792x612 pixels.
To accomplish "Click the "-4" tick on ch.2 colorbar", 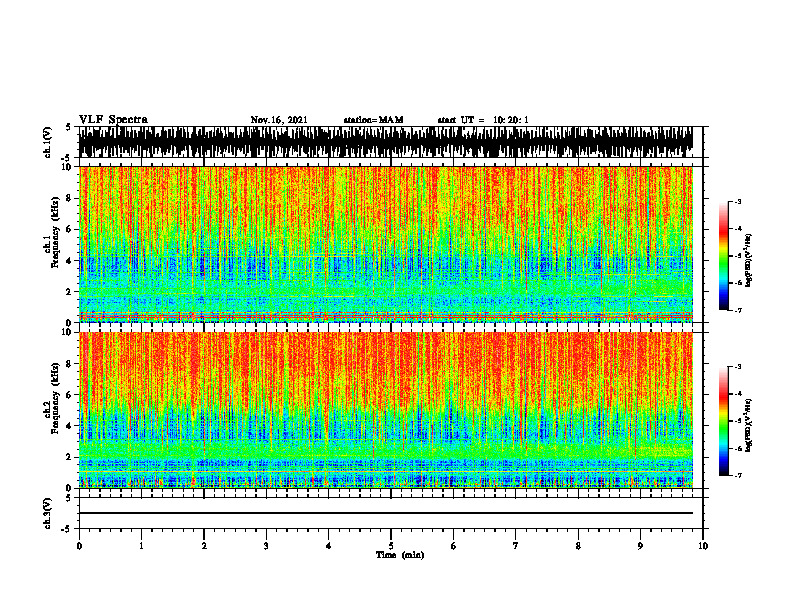I will click(737, 393).
